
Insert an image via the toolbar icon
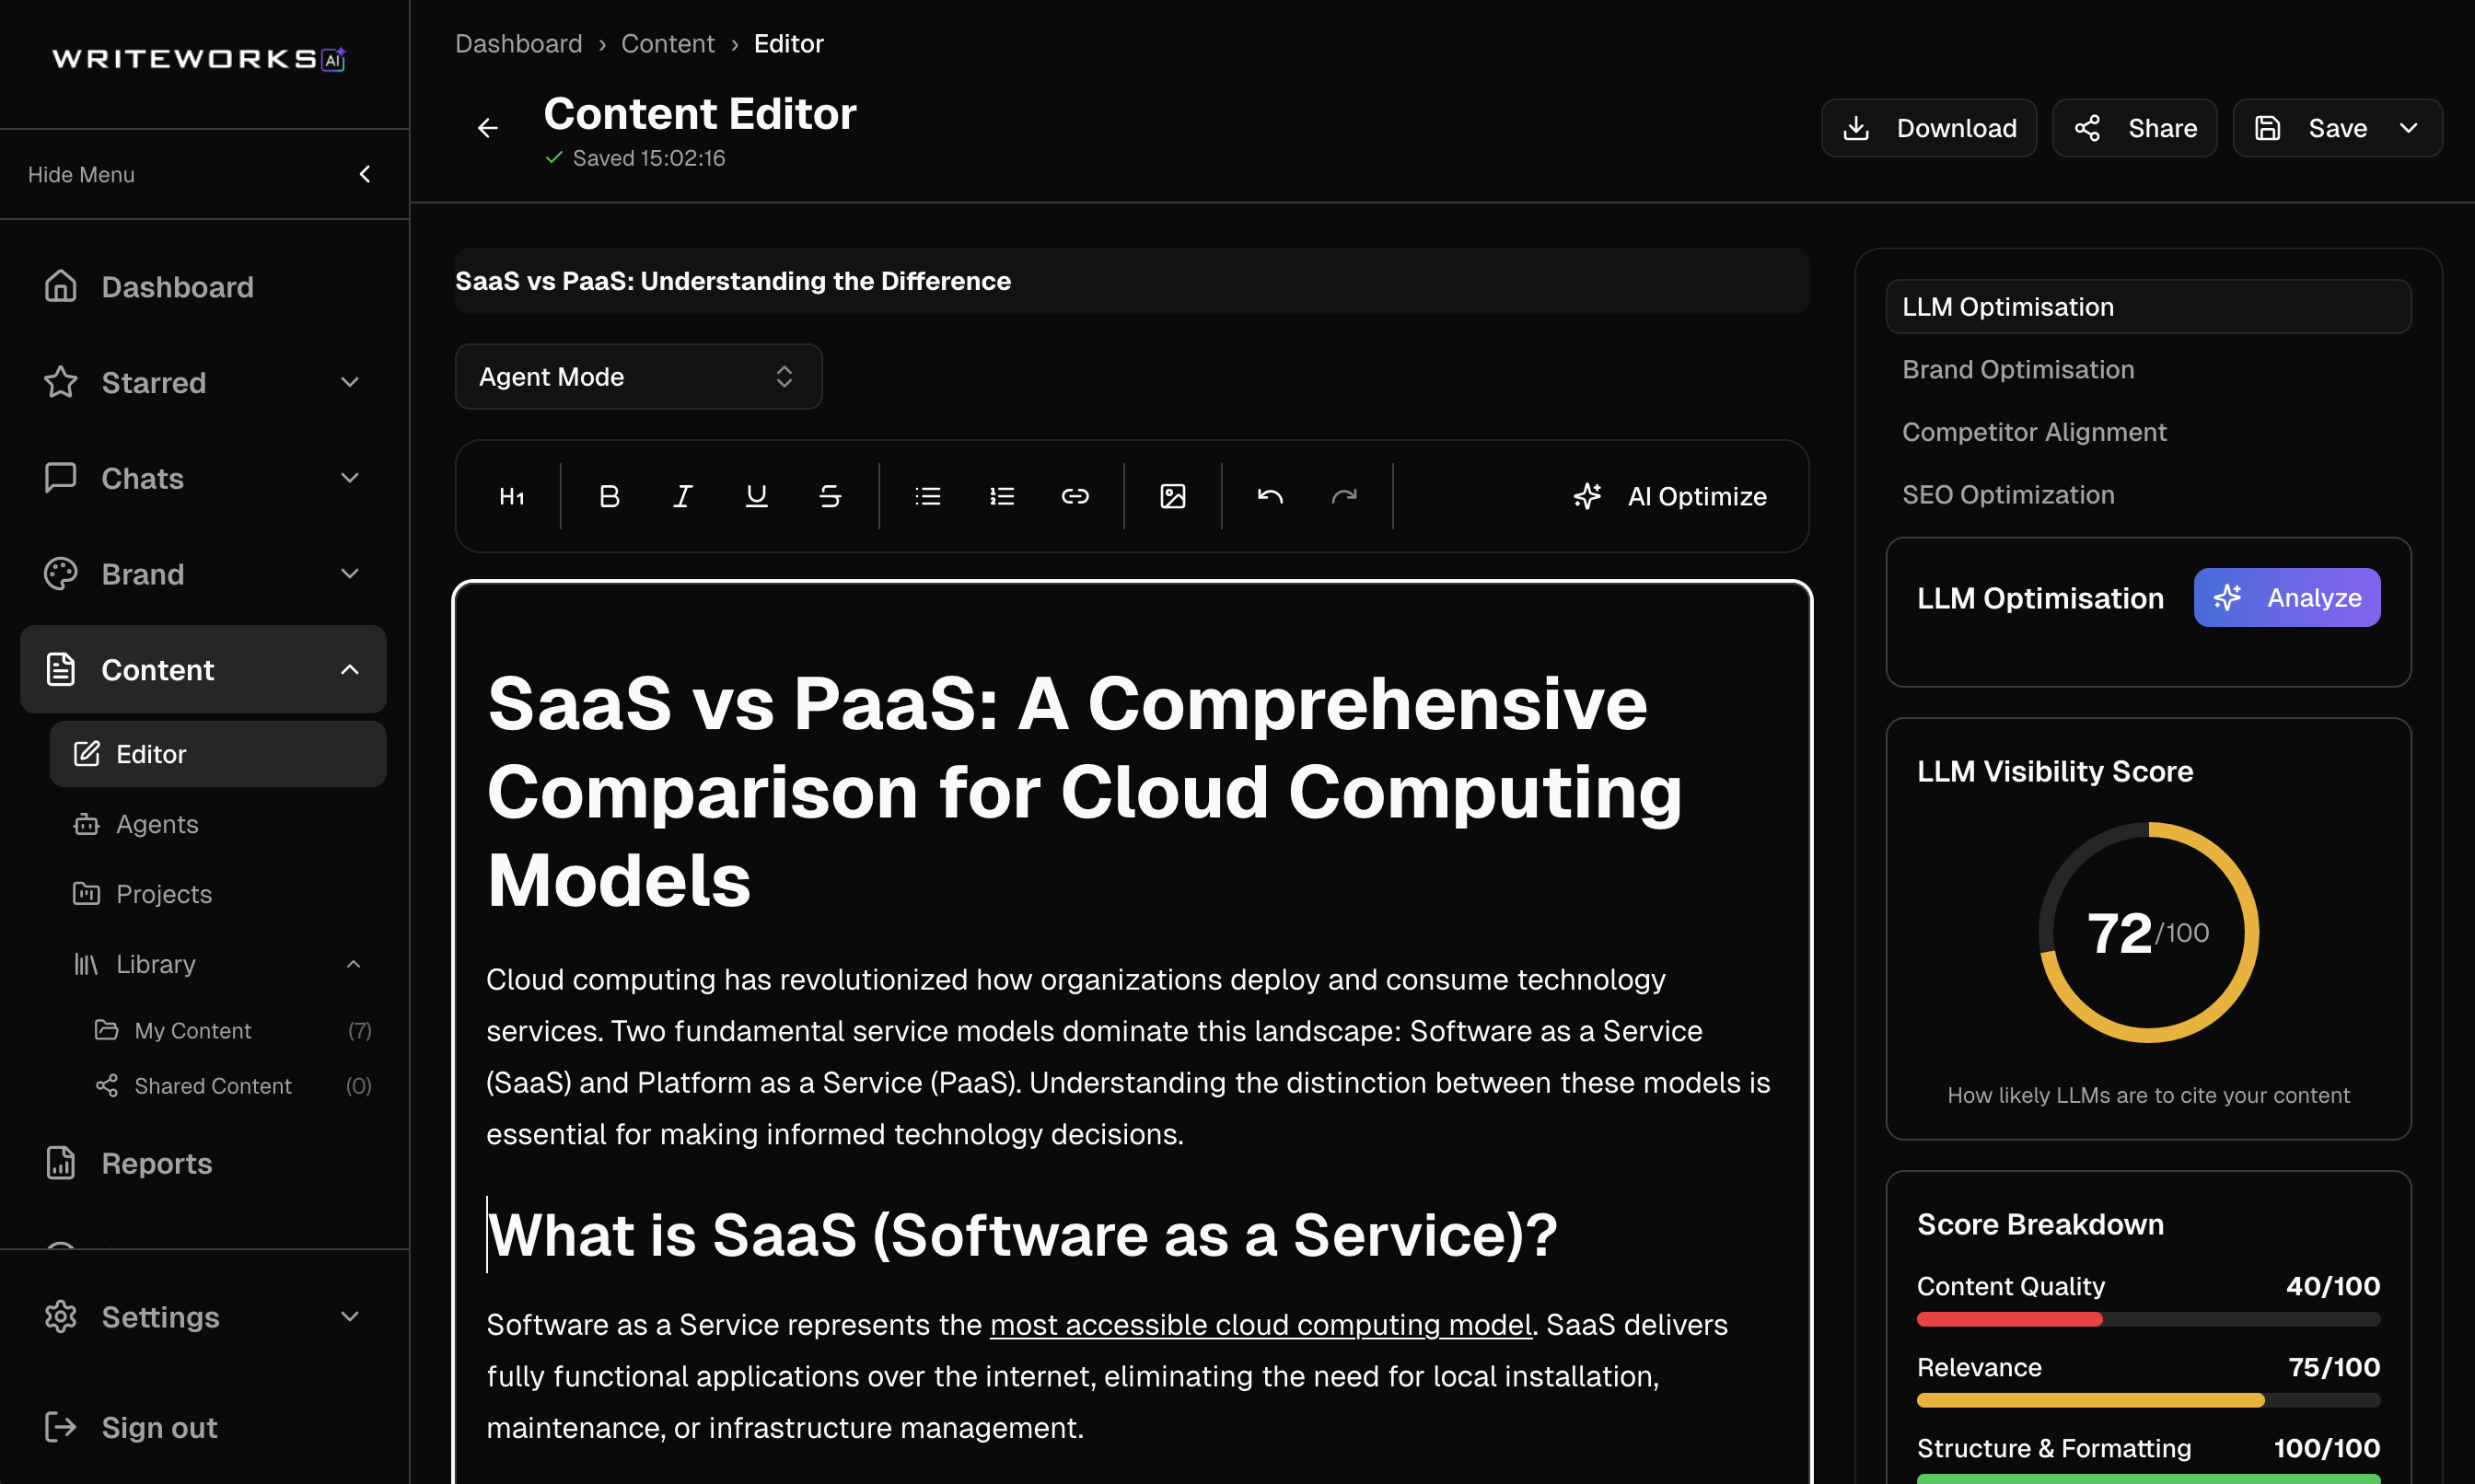click(1172, 495)
